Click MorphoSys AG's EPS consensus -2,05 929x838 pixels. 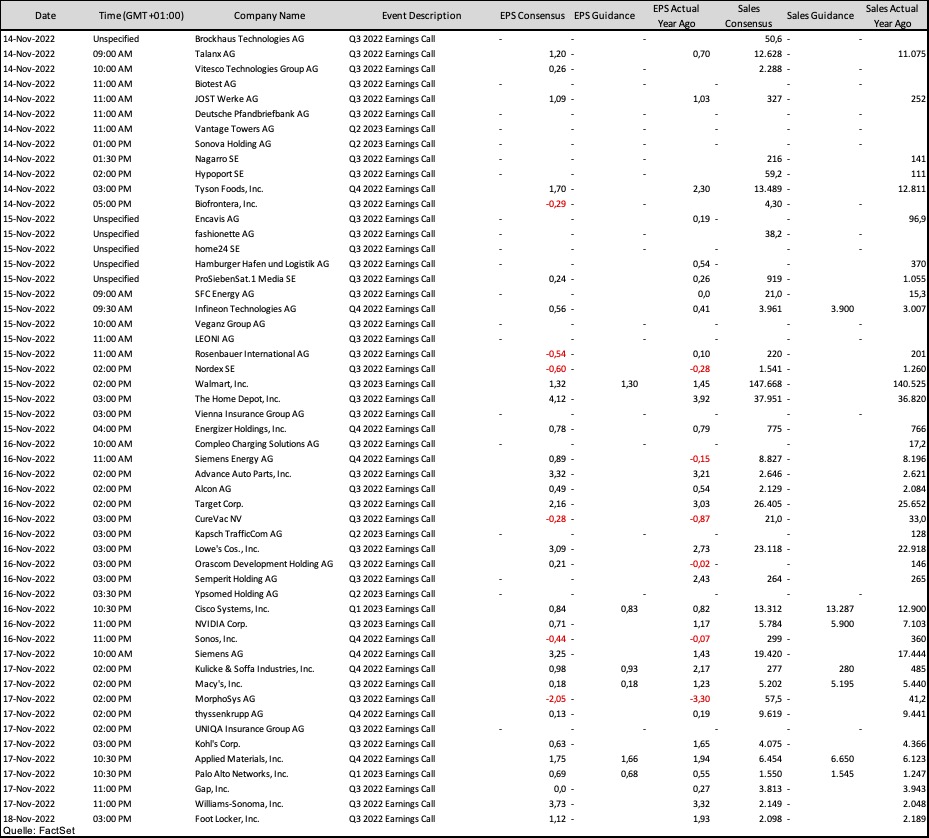[556, 699]
